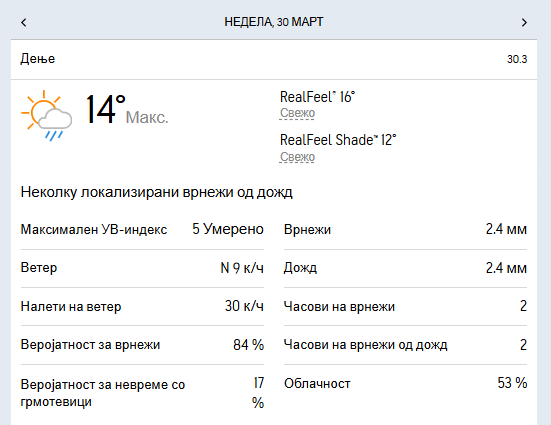This screenshot has height=425, width=551.
Task: Select the RealFeel 16° text
Action: click(317, 97)
